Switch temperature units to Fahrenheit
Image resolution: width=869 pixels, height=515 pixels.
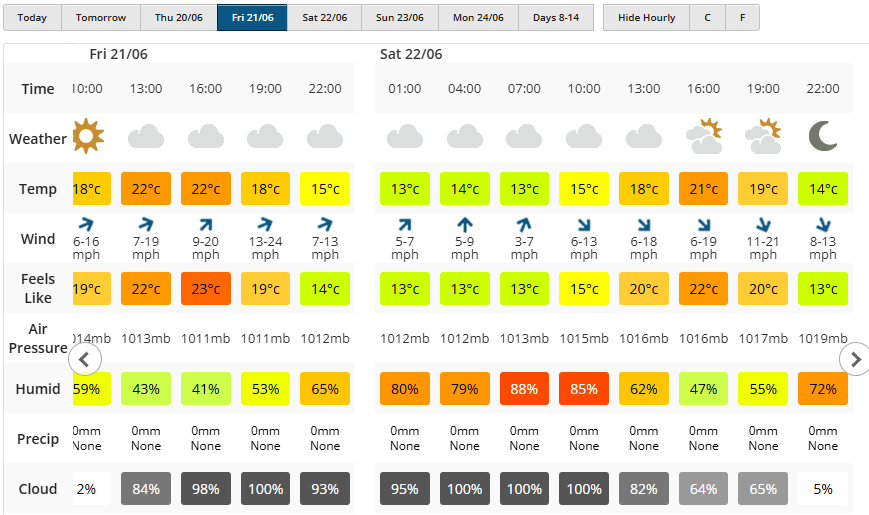click(x=742, y=18)
